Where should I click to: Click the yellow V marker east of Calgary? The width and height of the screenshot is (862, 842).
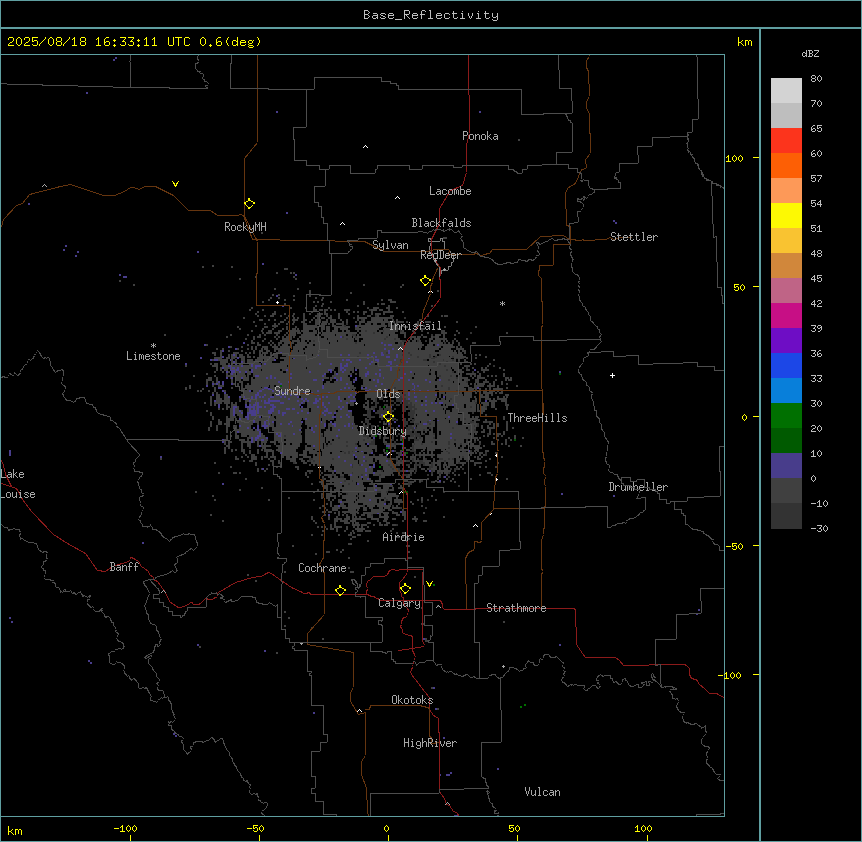[429, 584]
